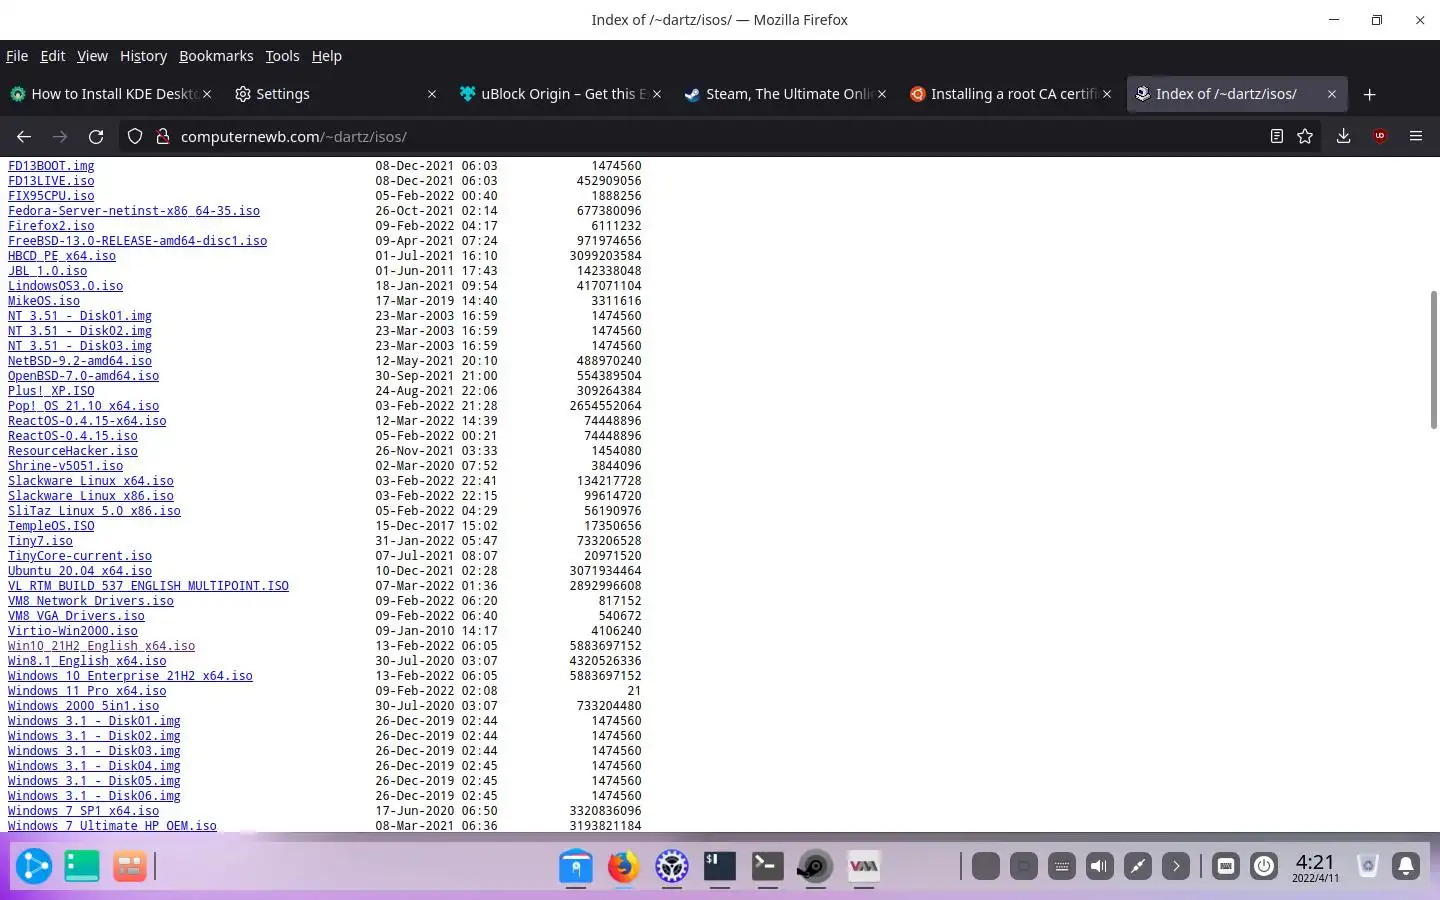
Task: Close the uBlock Origin tab
Action: (x=657, y=94)
